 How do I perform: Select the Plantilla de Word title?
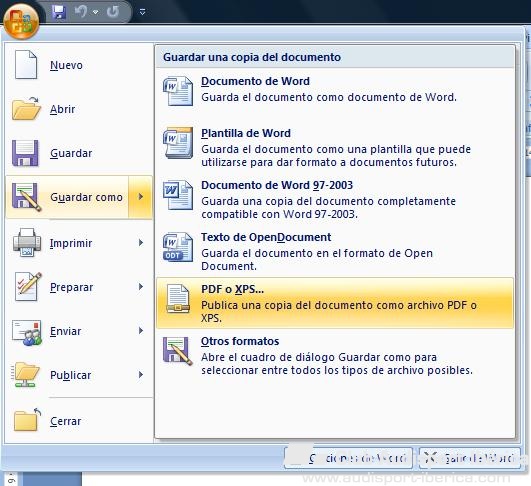point(246,133)
